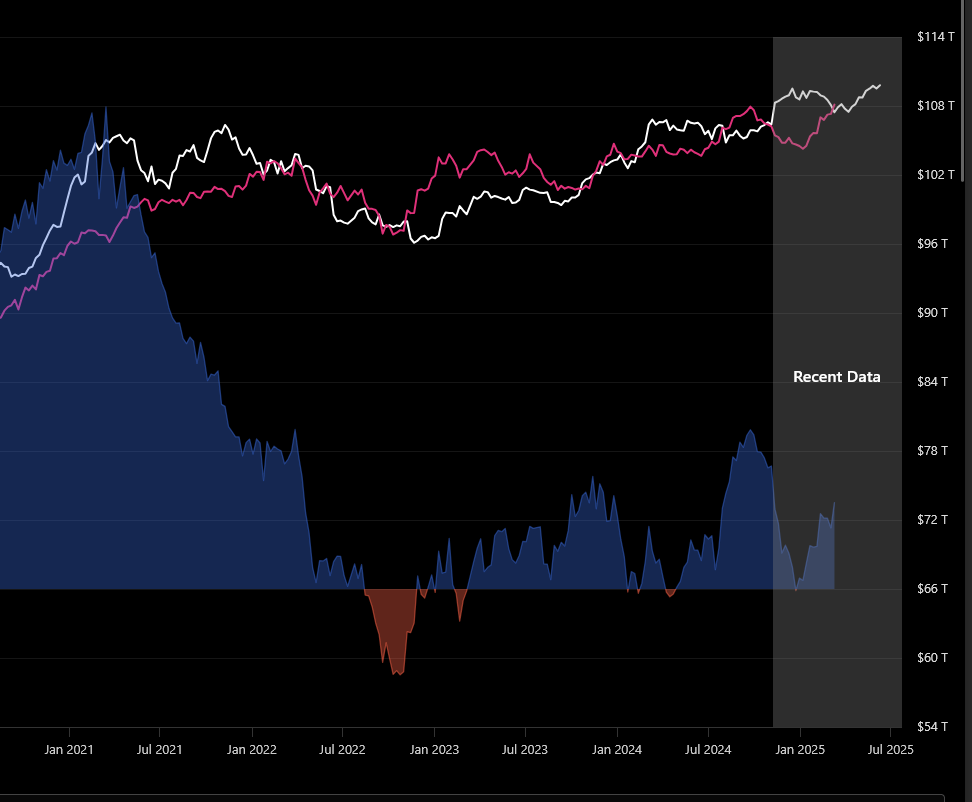
Task: Click the Jan 2023 date label
Action: pos(434,750)
